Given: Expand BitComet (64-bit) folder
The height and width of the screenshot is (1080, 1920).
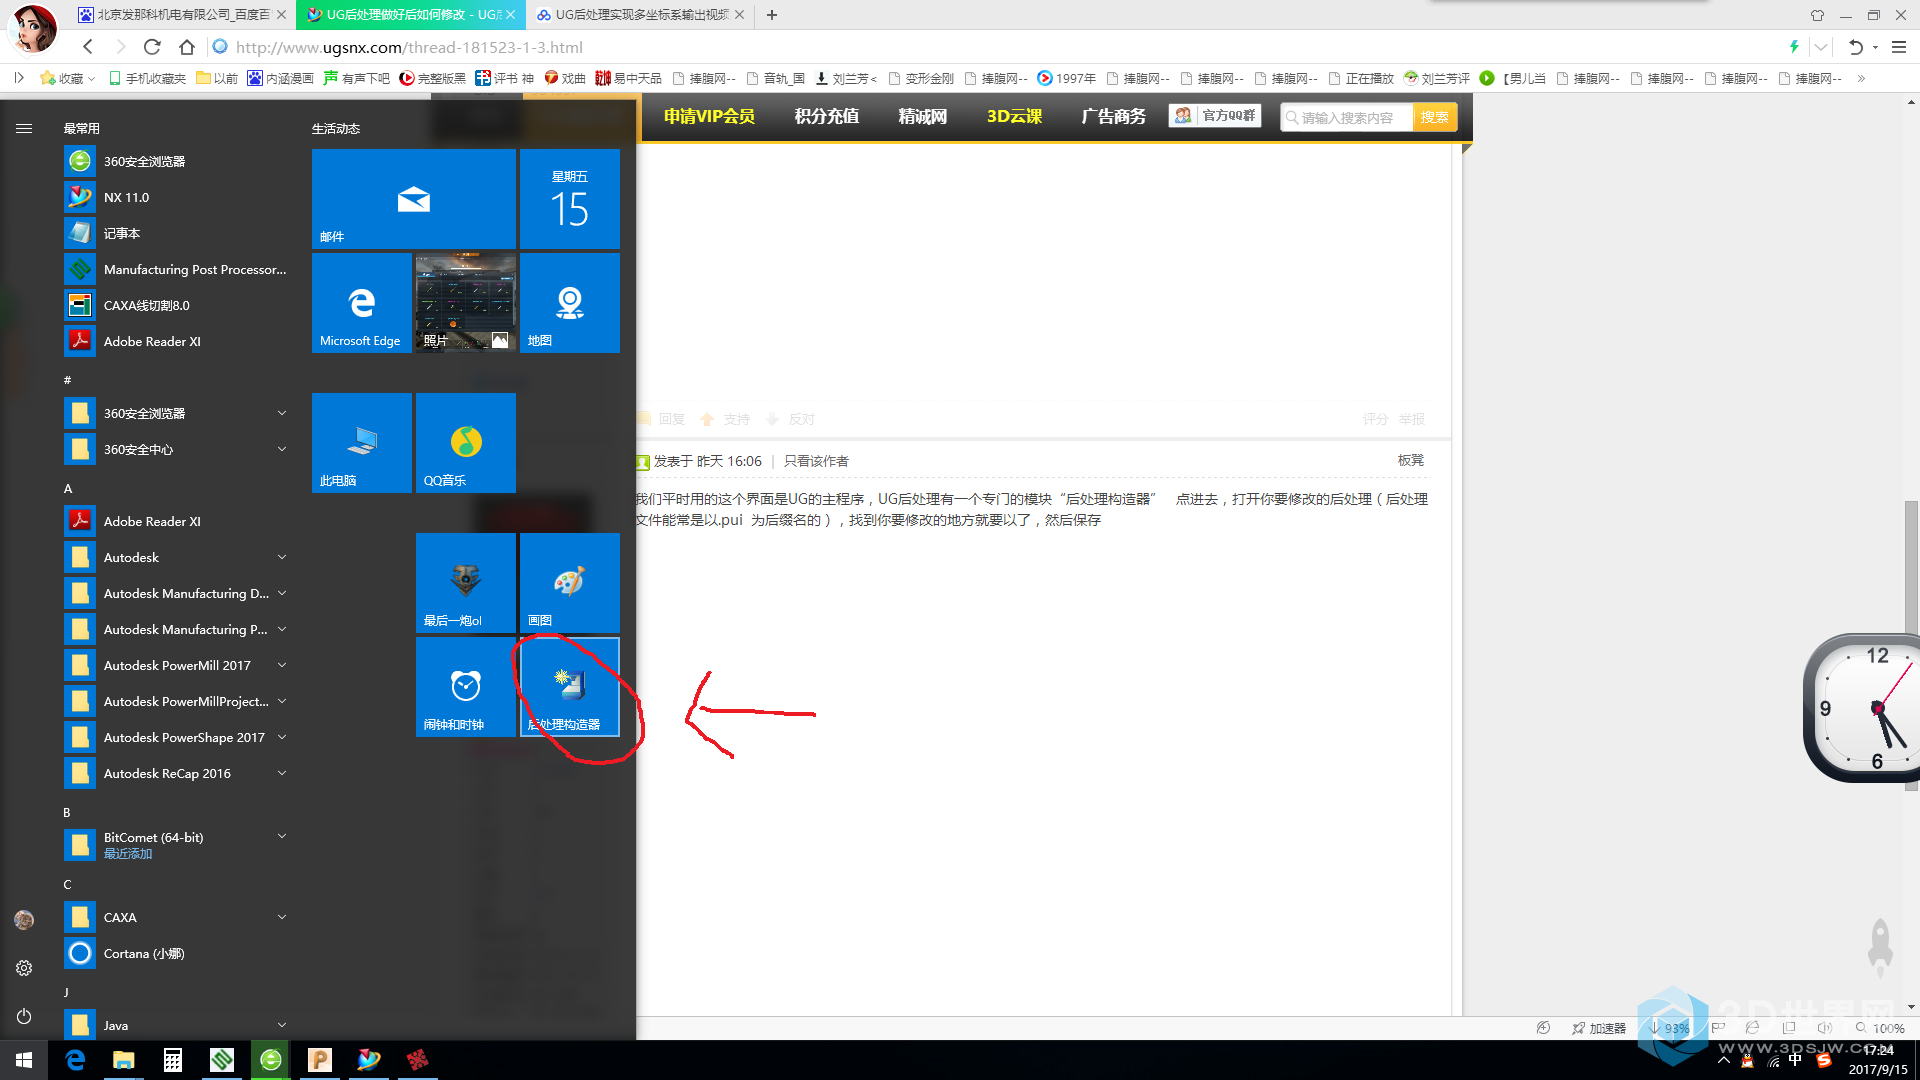Looking at the screenshot, I should [x=178, y=845].
